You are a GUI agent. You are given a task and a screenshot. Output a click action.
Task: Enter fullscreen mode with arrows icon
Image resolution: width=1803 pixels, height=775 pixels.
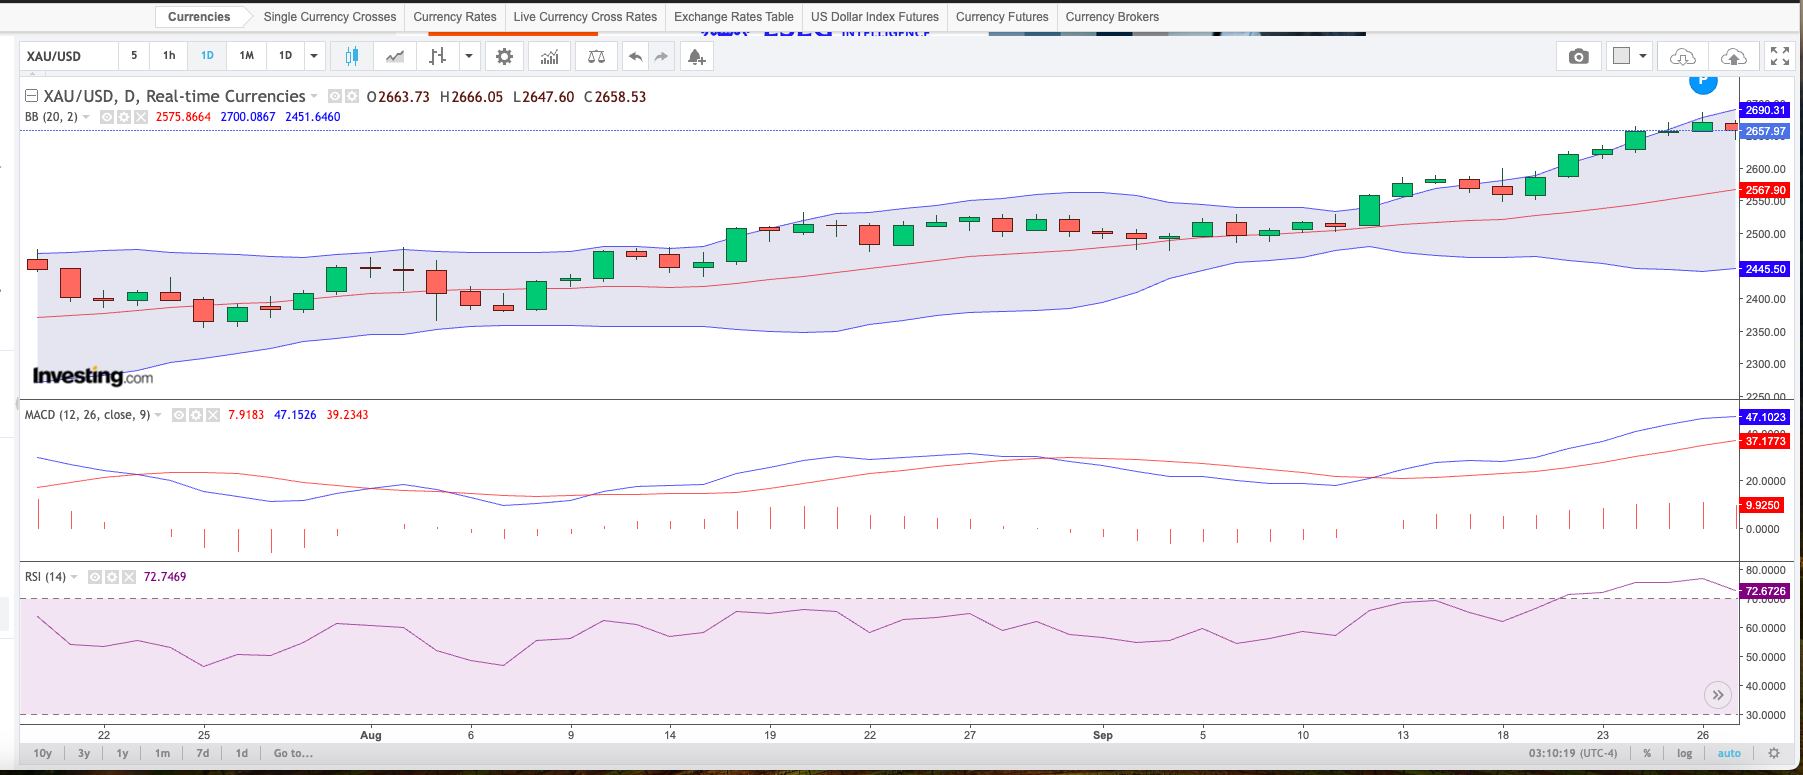(x=1779, y=57)
